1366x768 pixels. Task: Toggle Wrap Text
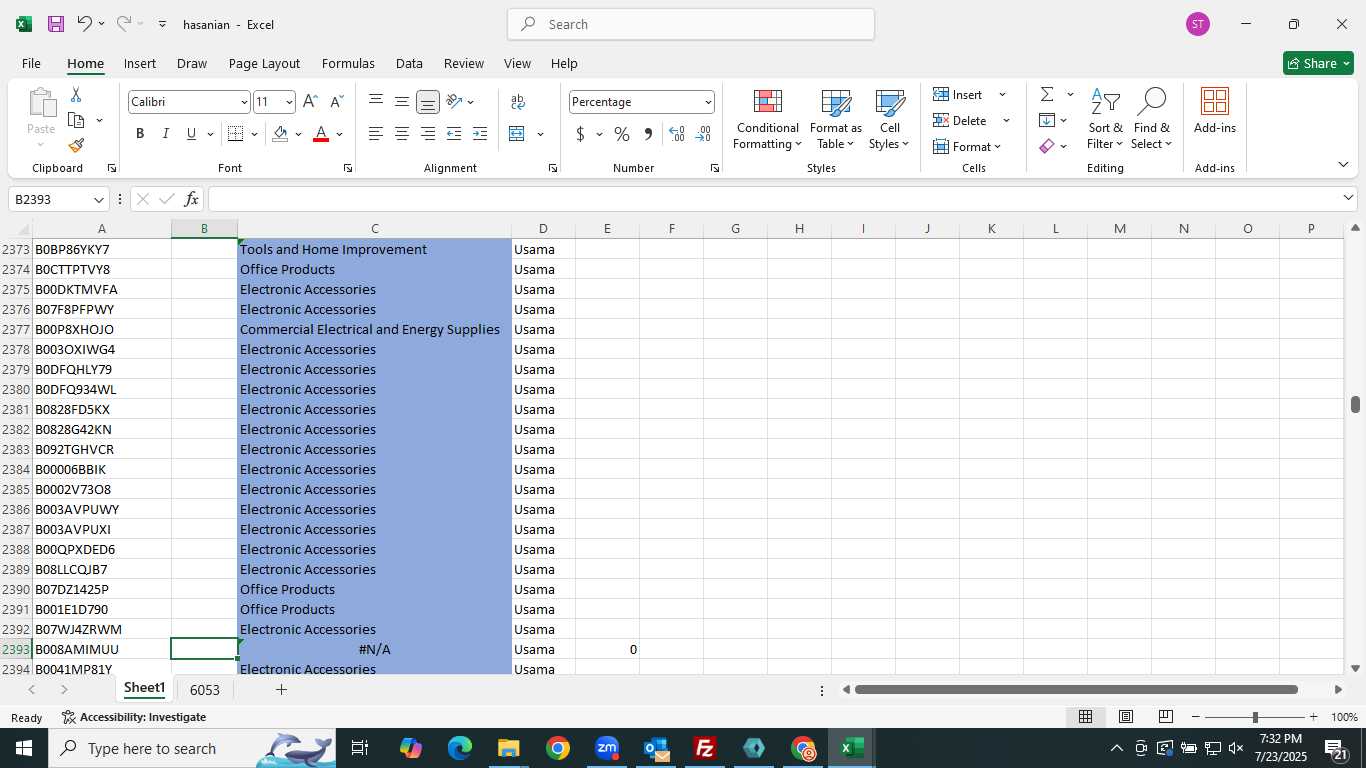pyautogui.click(x=518, y=102)
